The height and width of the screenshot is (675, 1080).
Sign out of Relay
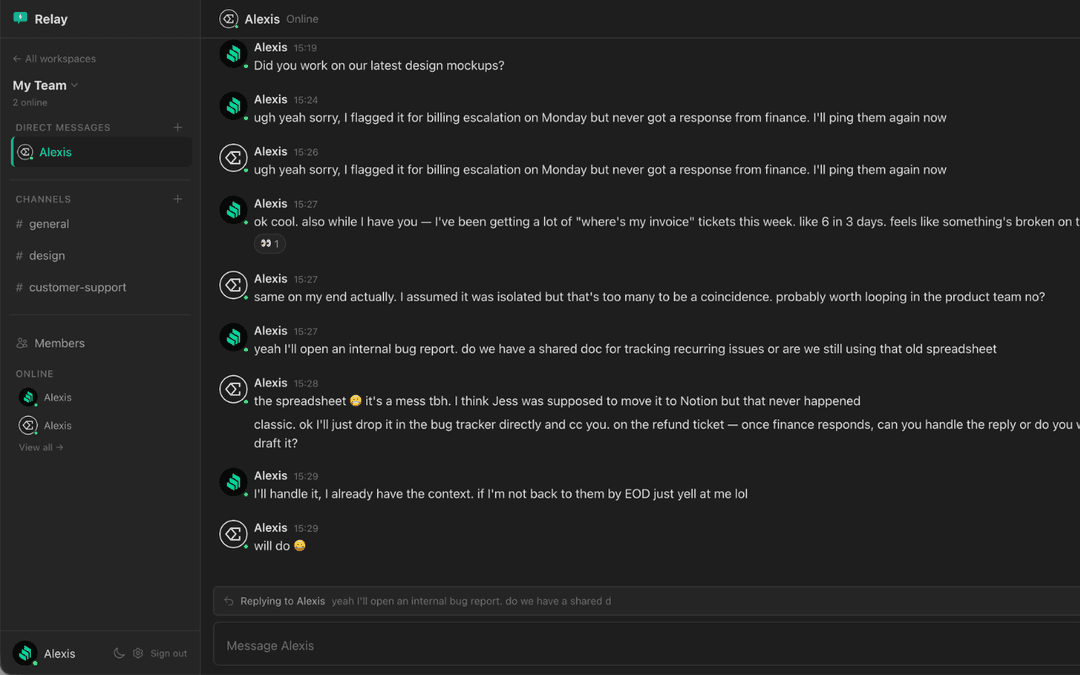click(x=168, y=653)
